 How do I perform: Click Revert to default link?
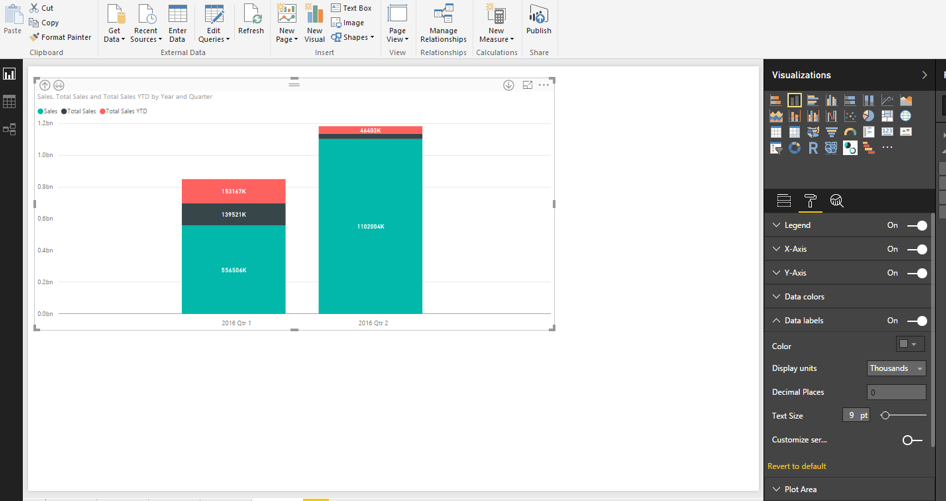pyautogui.click(x=796, y=466)
